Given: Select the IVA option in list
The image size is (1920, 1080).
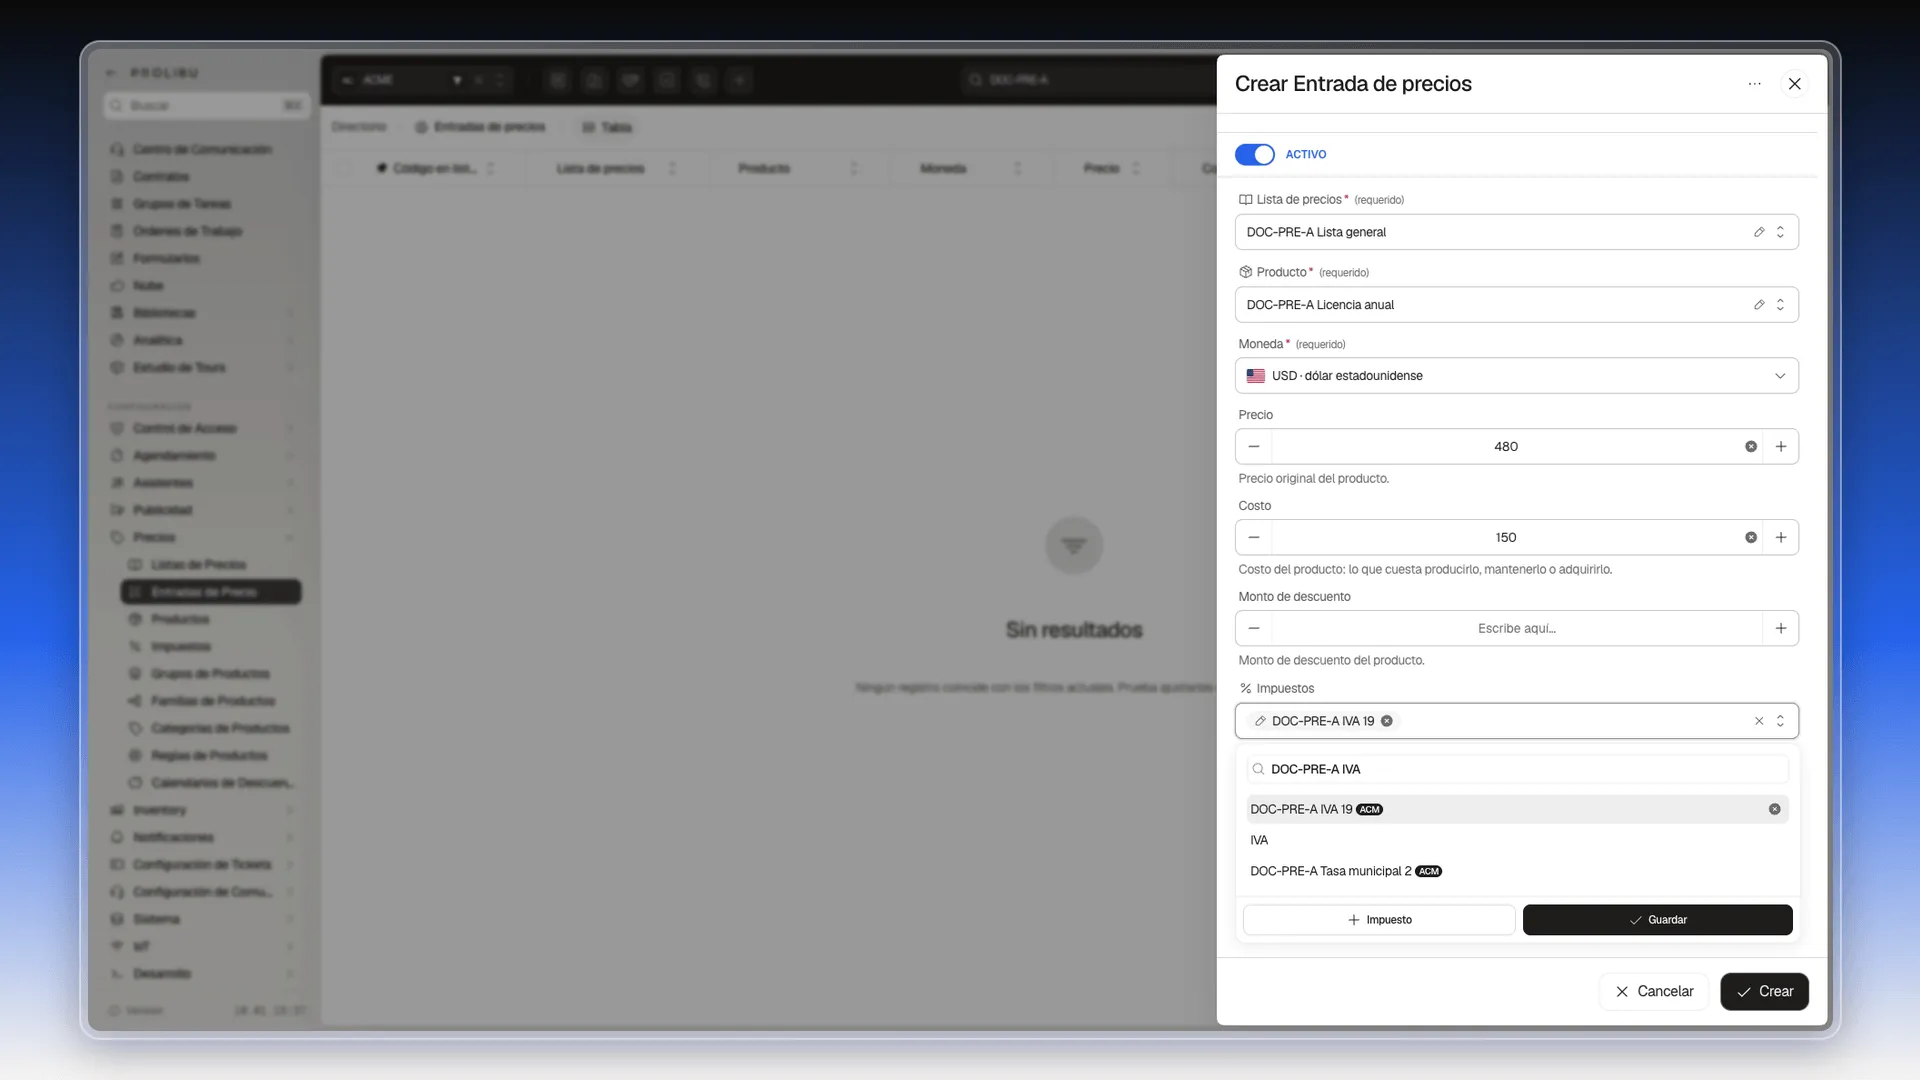Looking at the screenshot, I should pyautogui.click(x=1517, y=840).
